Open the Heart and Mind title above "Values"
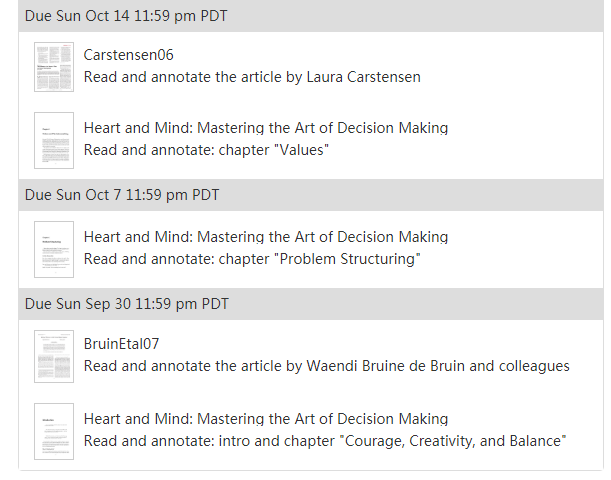This screenshot has height=480, width=611. (266, 128)
